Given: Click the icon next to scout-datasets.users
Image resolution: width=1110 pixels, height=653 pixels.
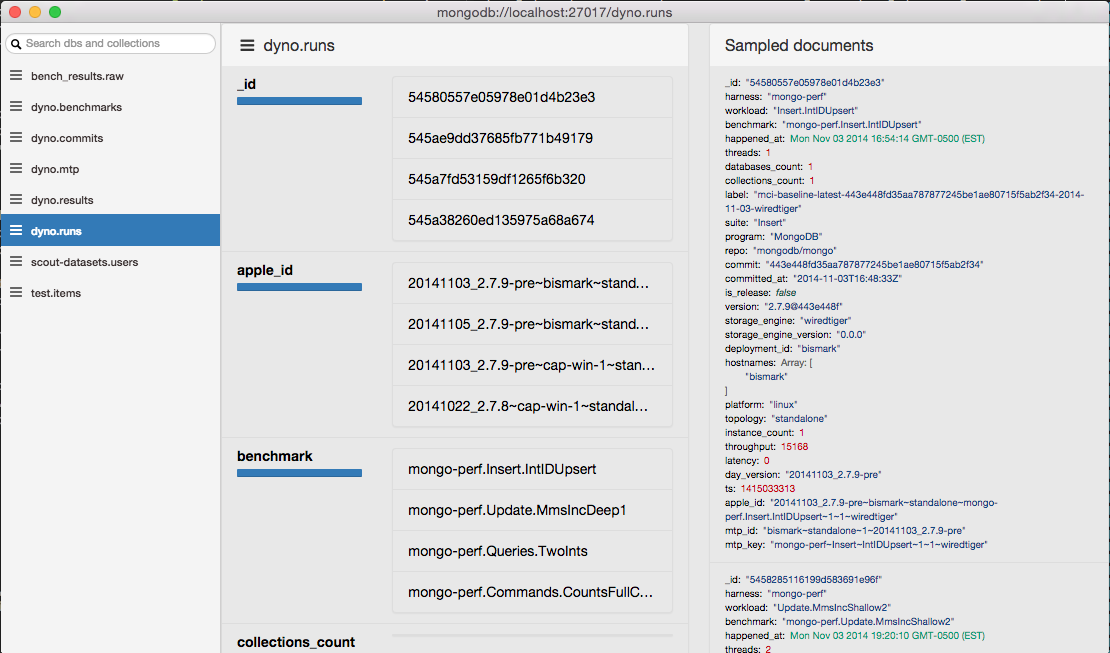Looking at the screenshot, I should click(x=16, y=262).
